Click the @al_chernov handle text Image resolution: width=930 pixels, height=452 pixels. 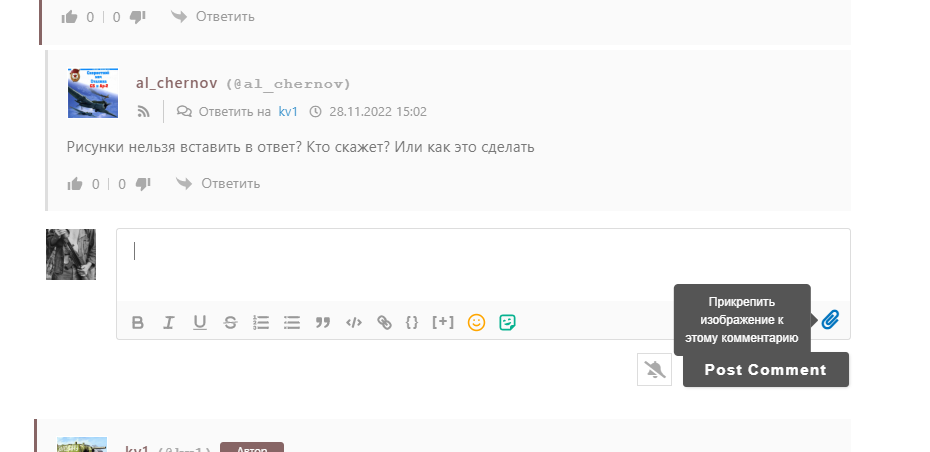(x=288, y=84)
